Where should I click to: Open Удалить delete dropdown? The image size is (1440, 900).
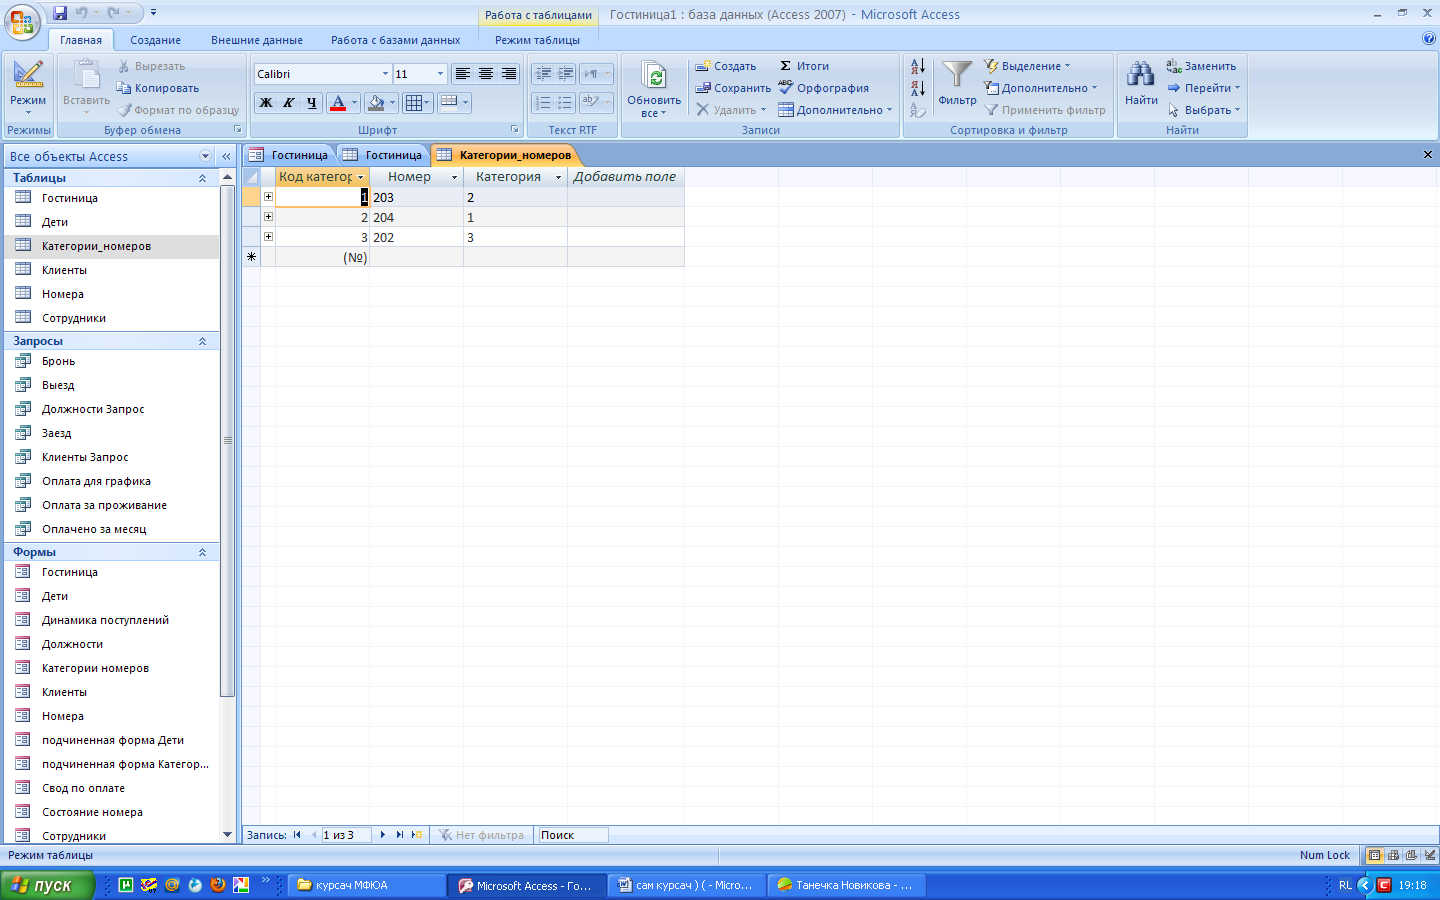coord(731,110)
